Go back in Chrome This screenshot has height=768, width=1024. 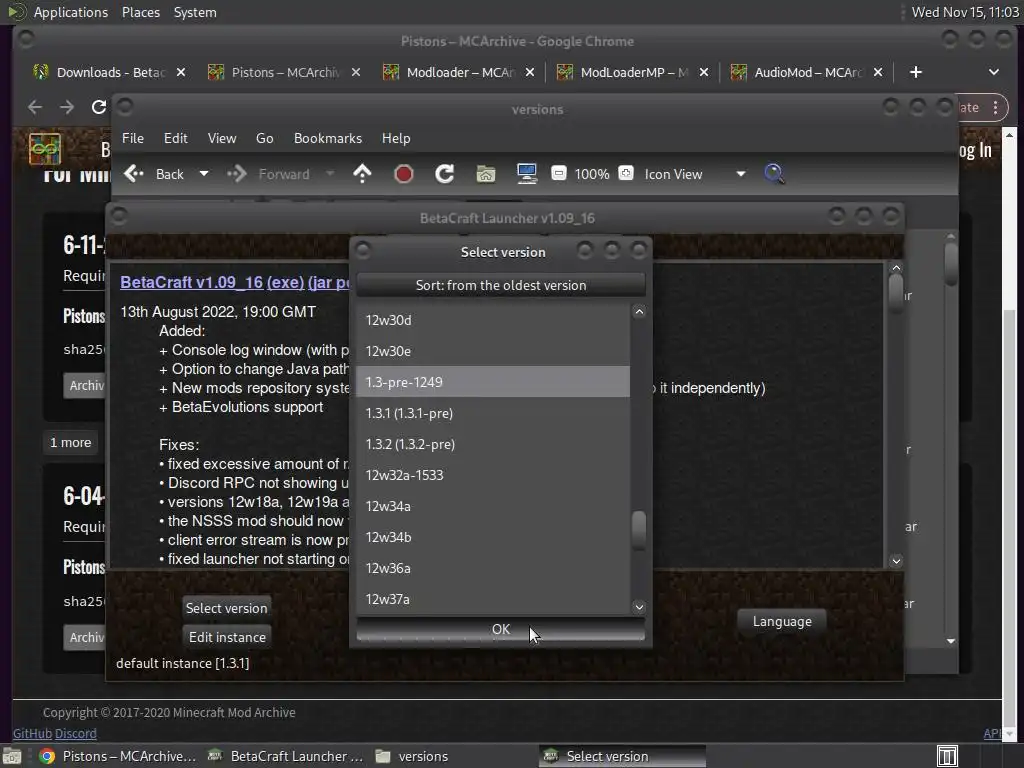(35, 107)
